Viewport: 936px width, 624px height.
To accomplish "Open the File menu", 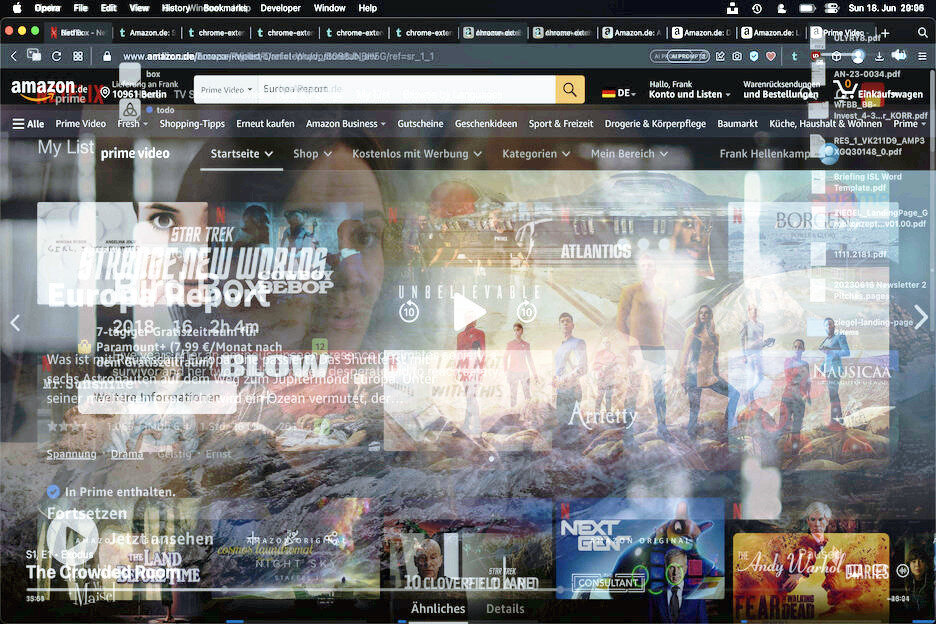I will click(x=81, y=8).
